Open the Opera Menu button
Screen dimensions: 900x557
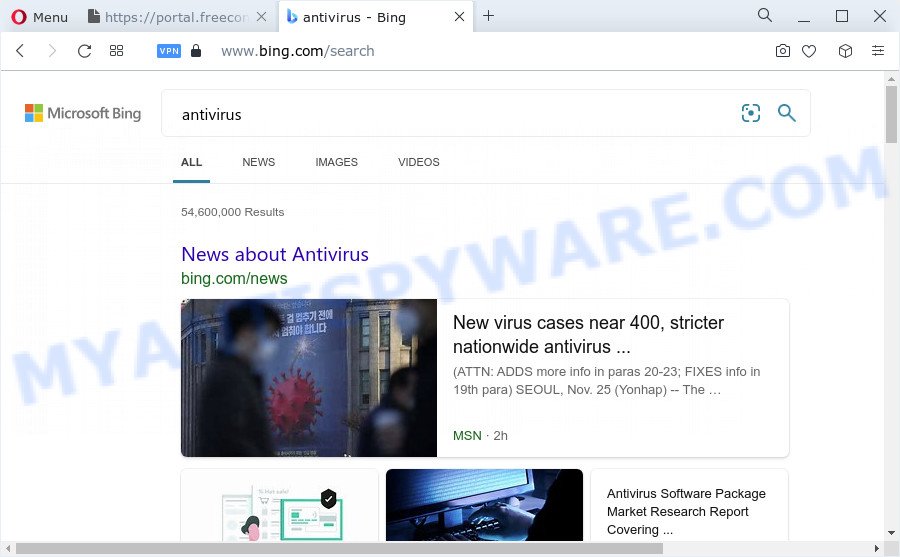[x=39, y=17]
